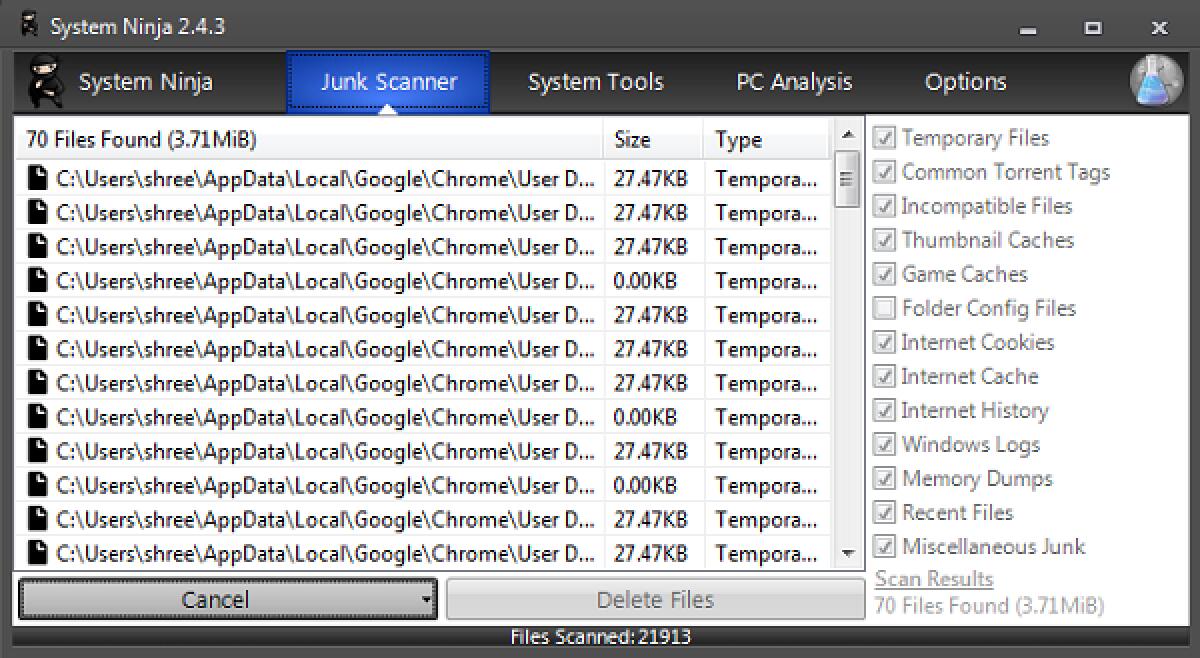Open the PC Analysis tab
The width and height of the screenshot is (1200, 658).
794,82
